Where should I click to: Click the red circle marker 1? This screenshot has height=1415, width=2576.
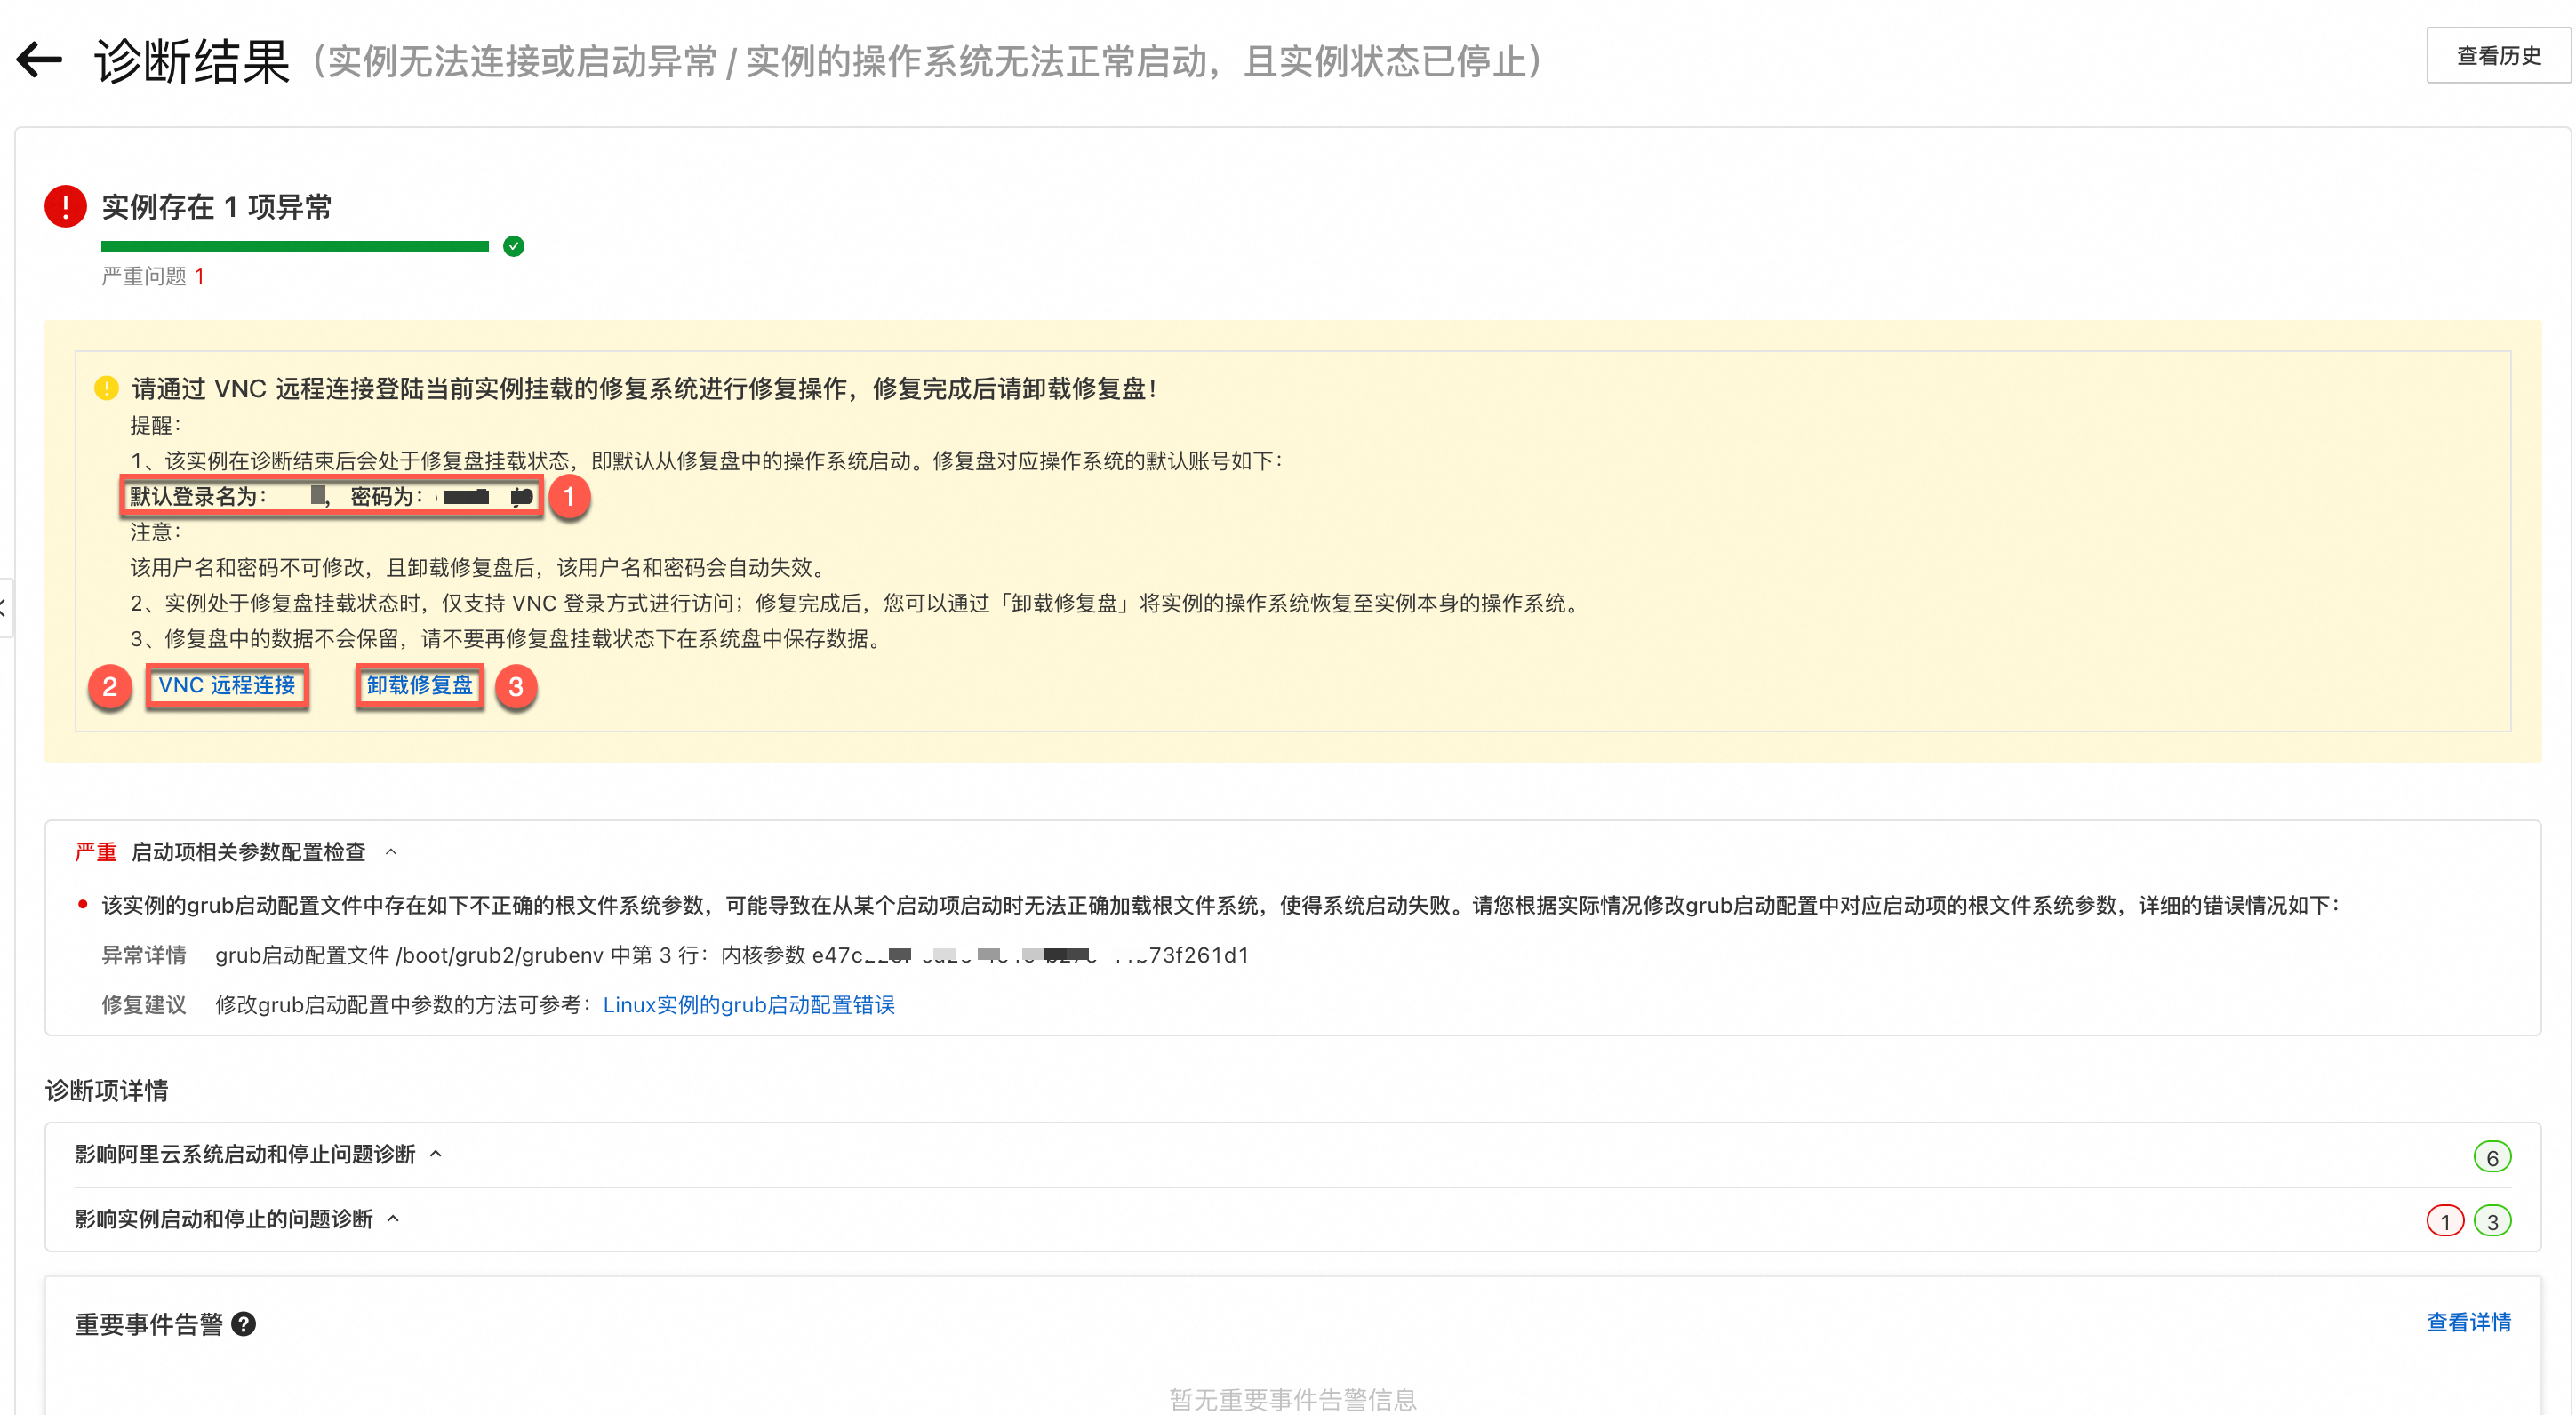569,496
